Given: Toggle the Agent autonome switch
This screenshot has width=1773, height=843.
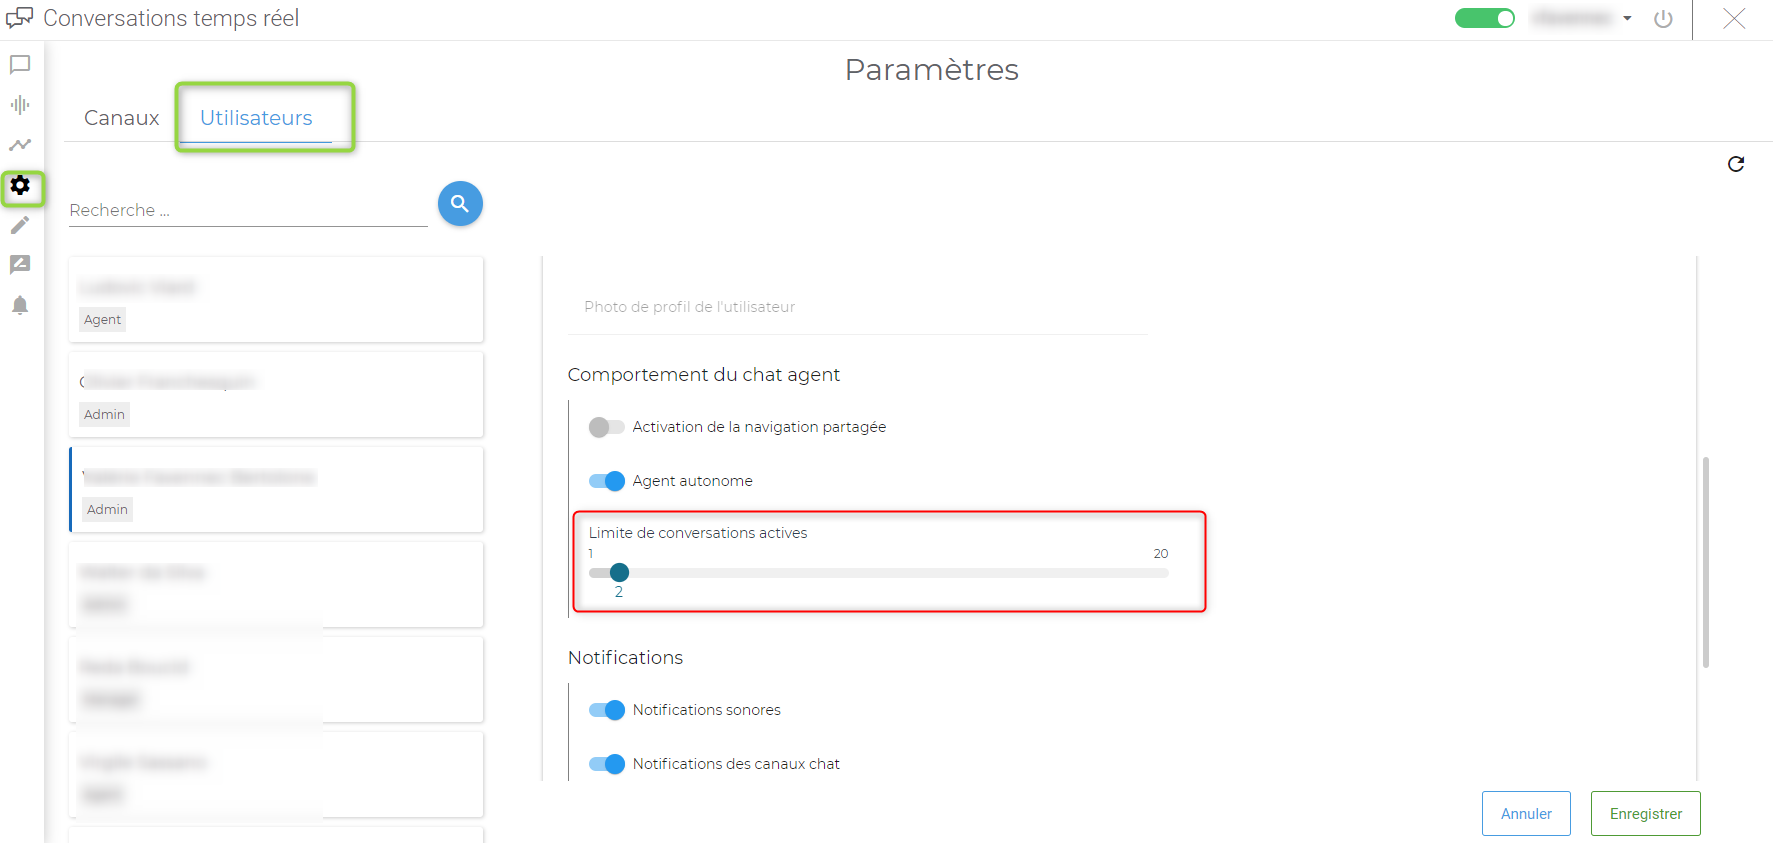Looking at the screenshot, I should (x=606, y=481).
